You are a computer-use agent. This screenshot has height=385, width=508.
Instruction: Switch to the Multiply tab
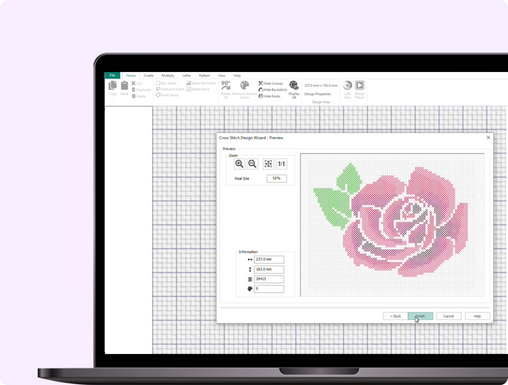pyautogui.click(x=168, y=76)
